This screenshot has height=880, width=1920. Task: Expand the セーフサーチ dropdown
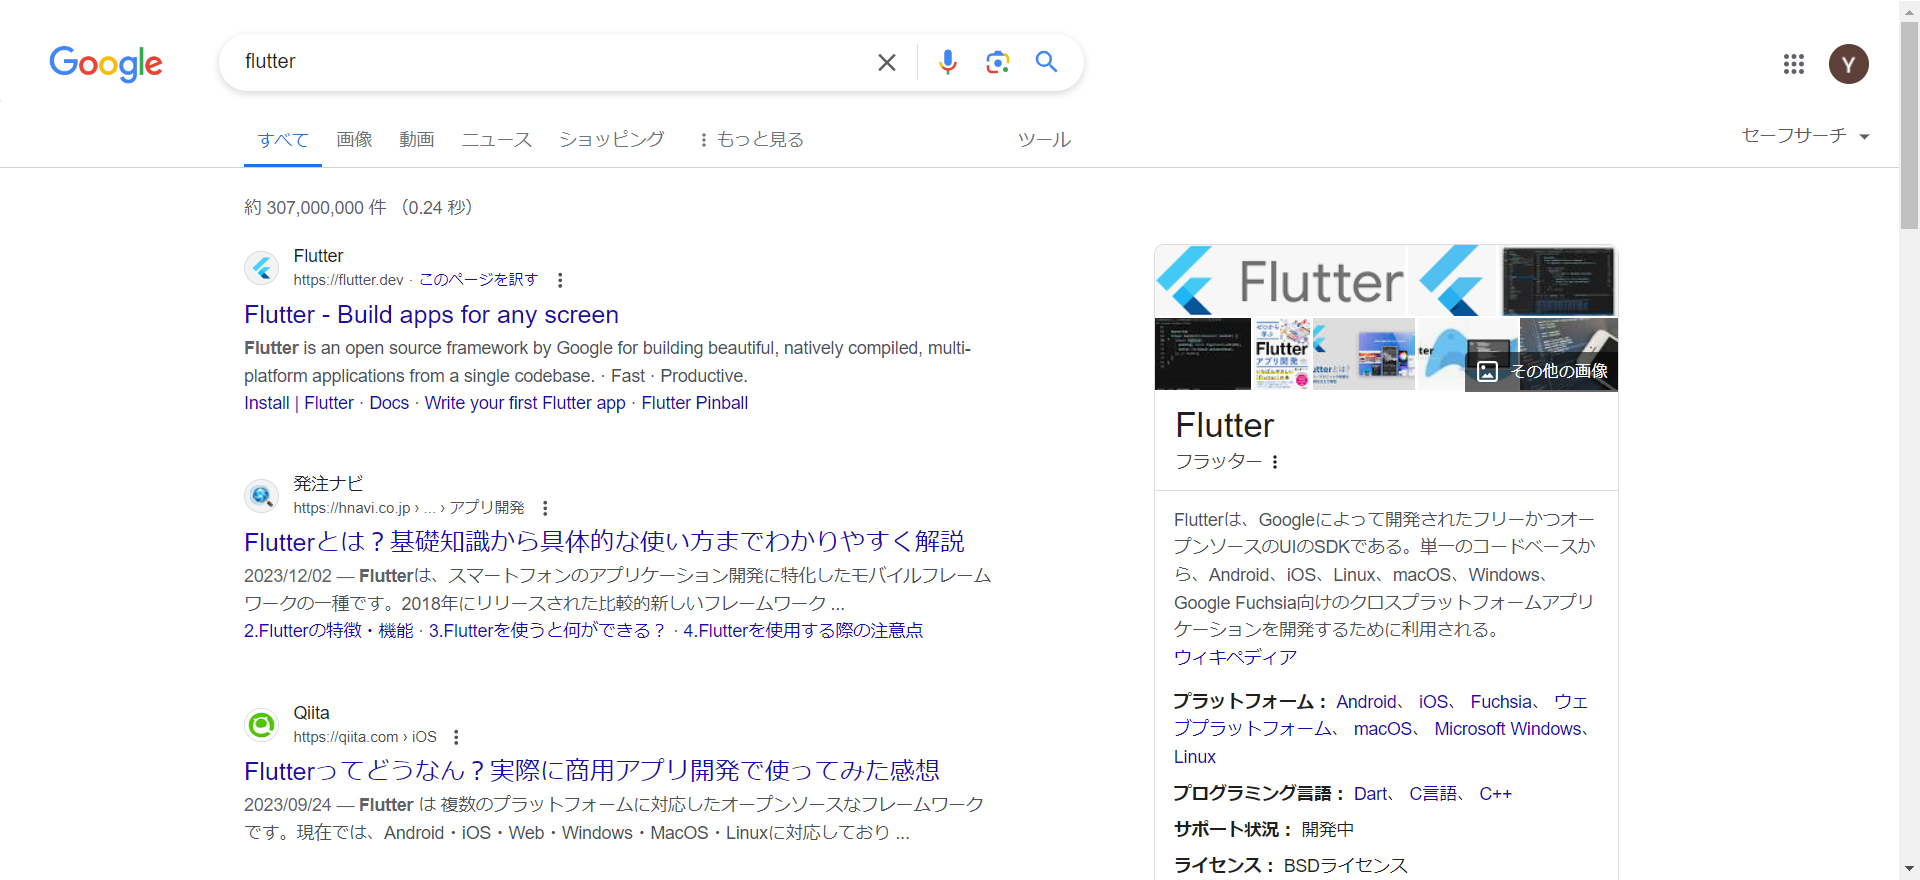tap(1805, 136)
